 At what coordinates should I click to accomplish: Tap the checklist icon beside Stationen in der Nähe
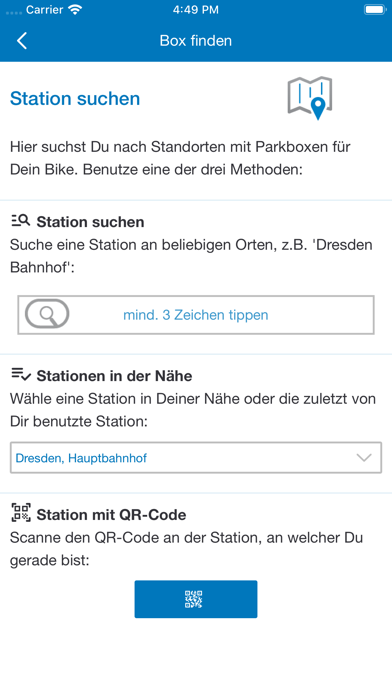pyautogui.click(x=21, y=375)
